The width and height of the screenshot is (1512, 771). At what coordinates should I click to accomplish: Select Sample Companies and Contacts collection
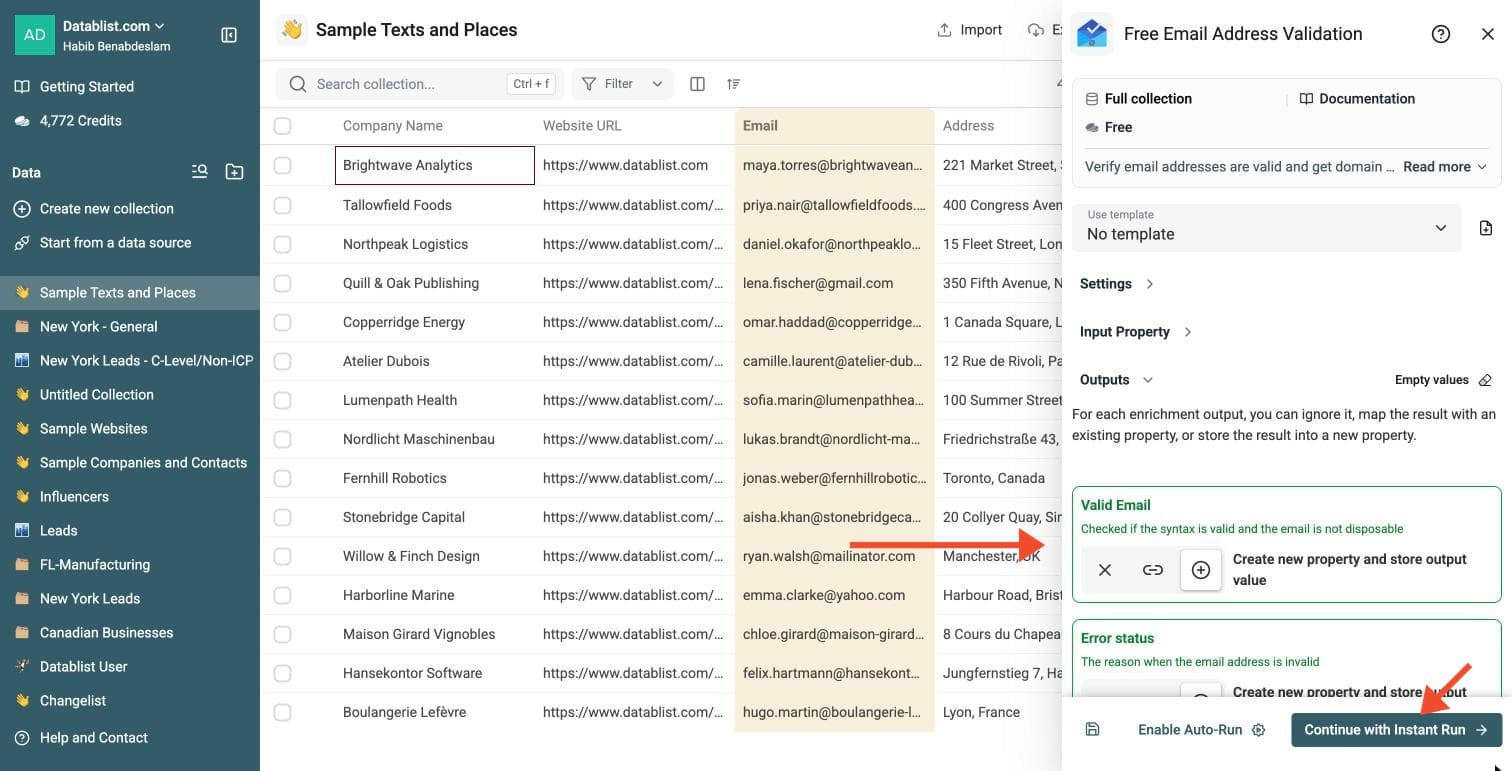pyautogui.click(x=130, y=463)
